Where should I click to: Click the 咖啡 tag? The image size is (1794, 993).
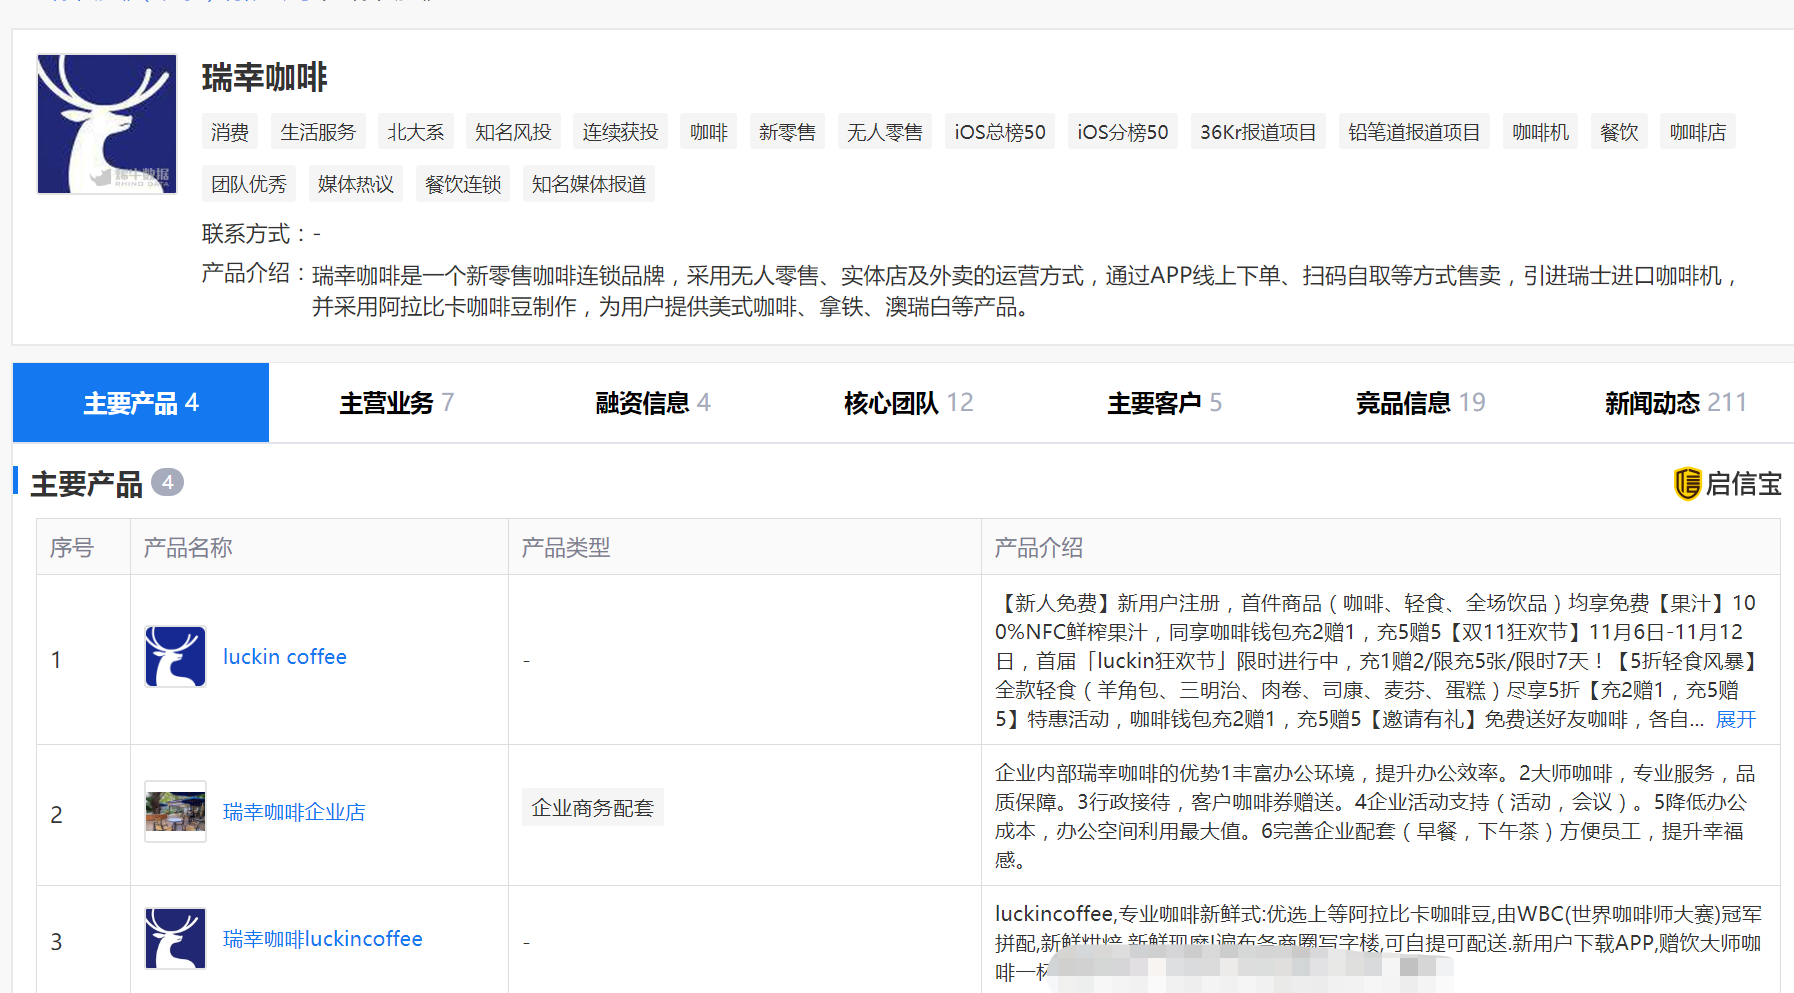pos(709,132)
